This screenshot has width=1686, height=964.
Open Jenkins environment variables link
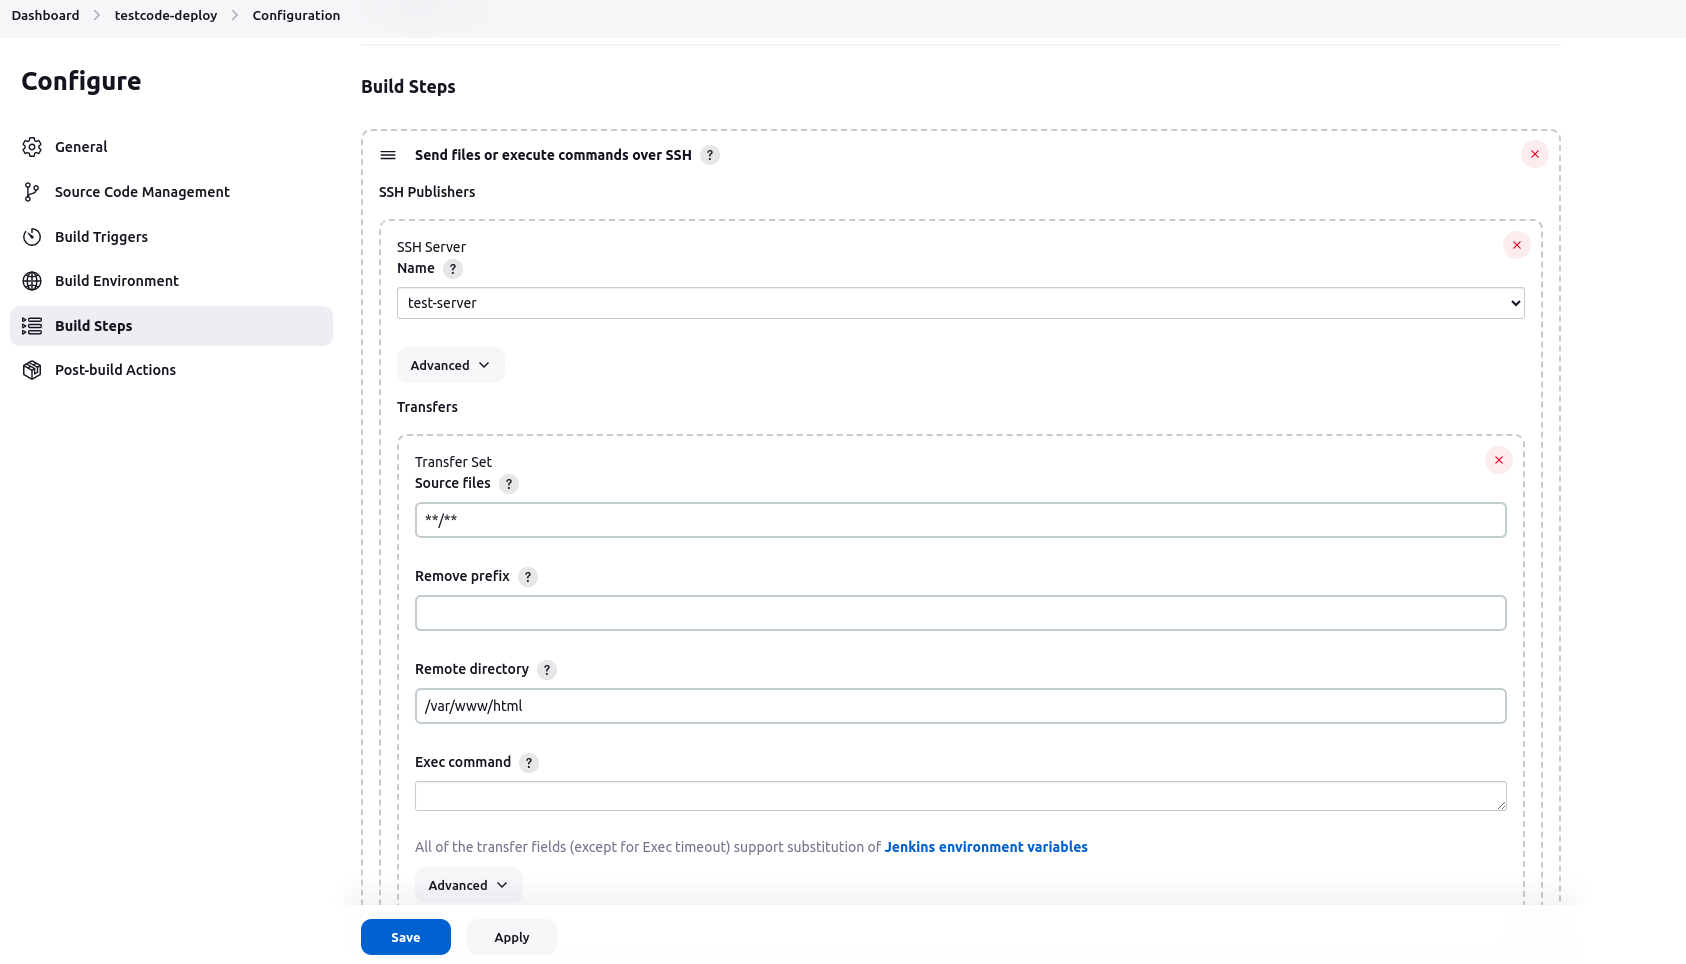click(985, 847)
